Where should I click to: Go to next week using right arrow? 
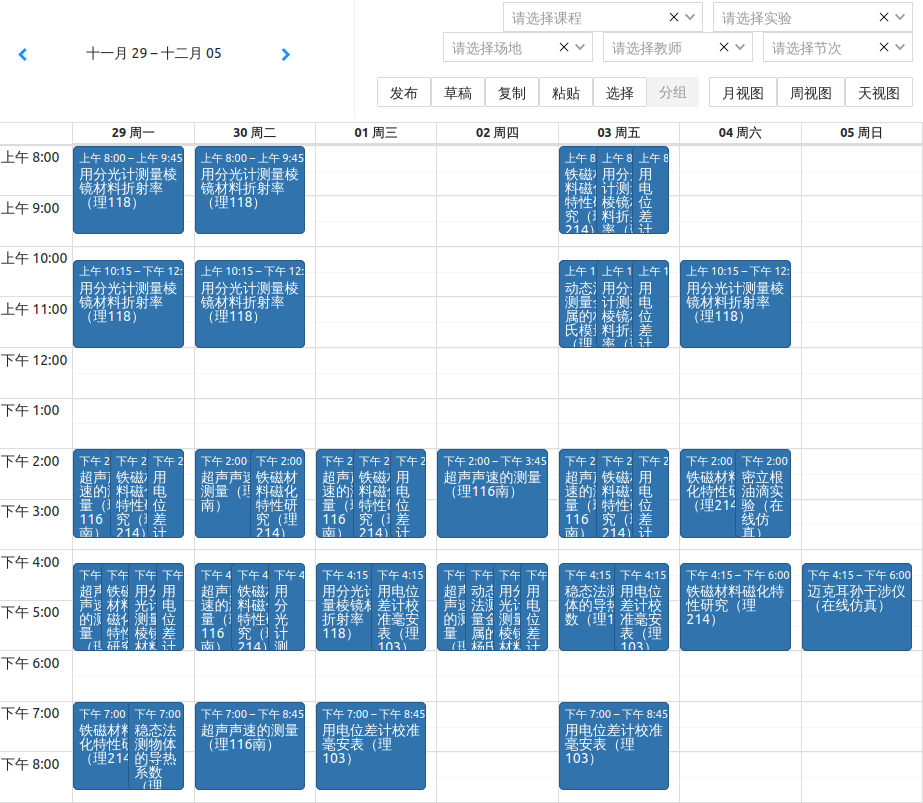(286, 54)
